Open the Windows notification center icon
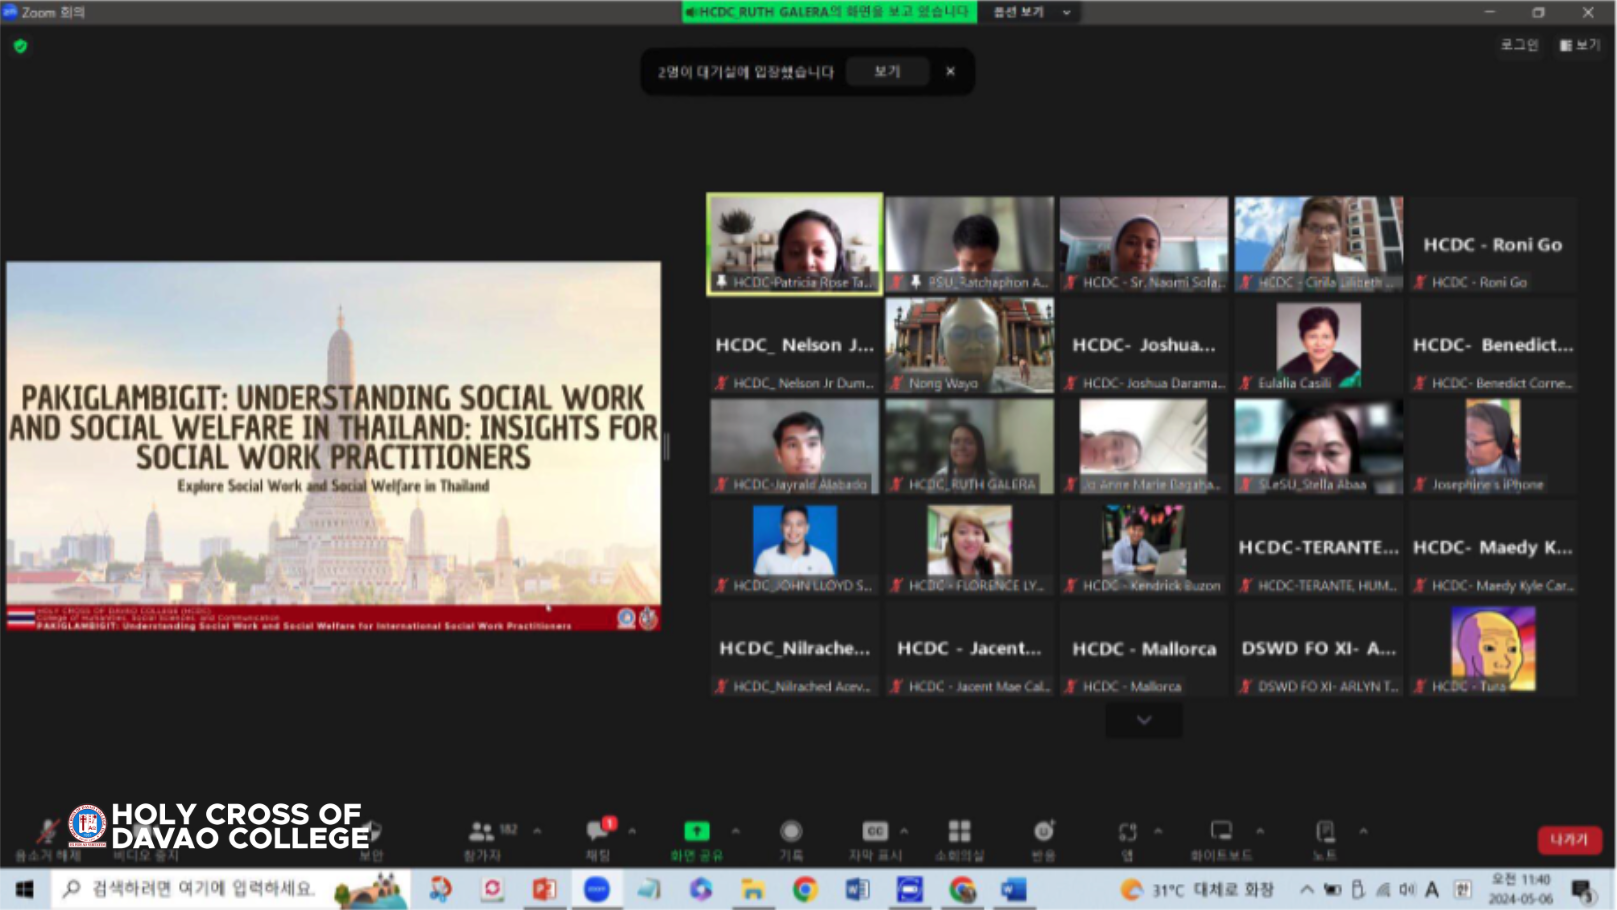The height and width of the screenshot is (910, 1617). tap(1583, 889)
